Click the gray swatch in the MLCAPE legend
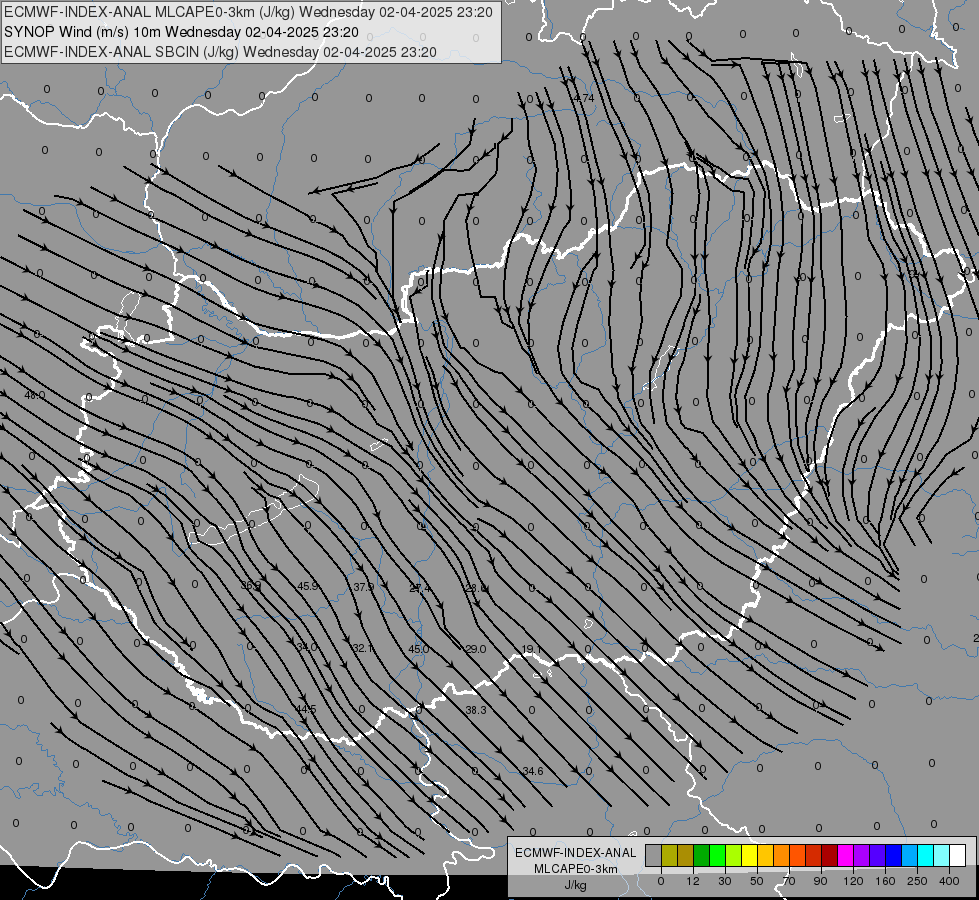 (654, 856)
